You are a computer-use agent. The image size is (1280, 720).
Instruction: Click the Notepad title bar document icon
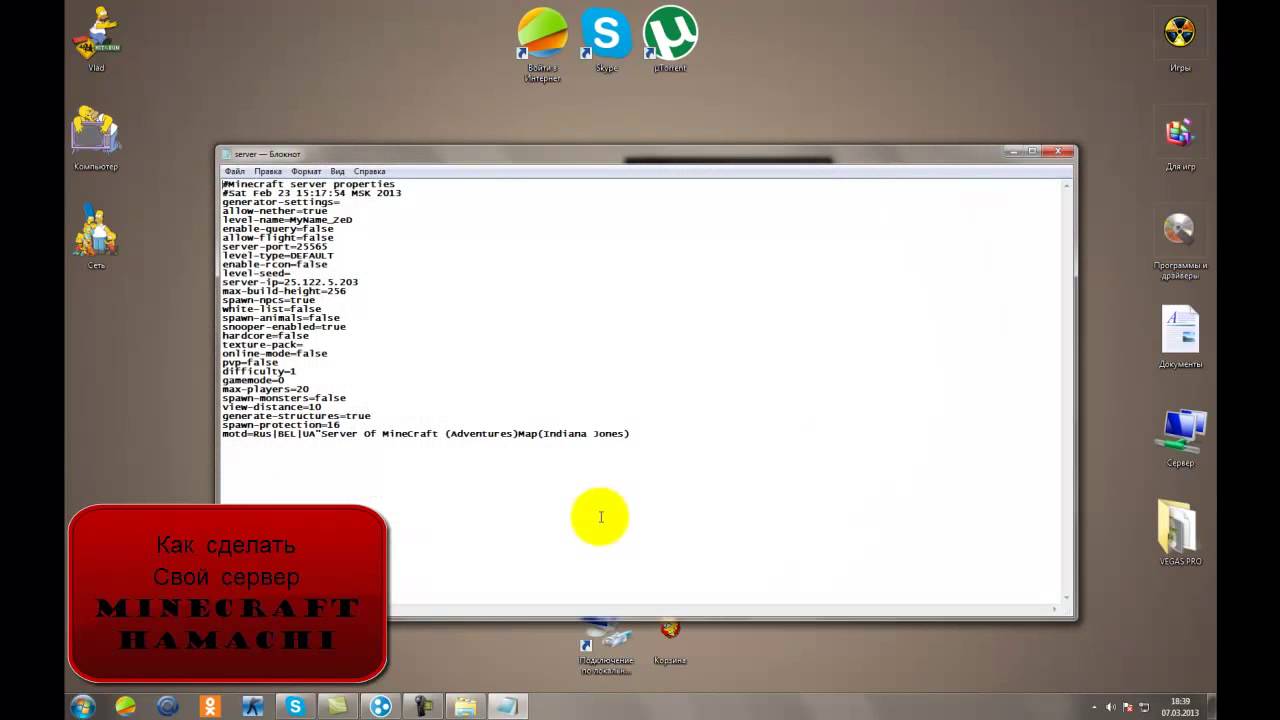pyautogui.click(x=227, y=154)
